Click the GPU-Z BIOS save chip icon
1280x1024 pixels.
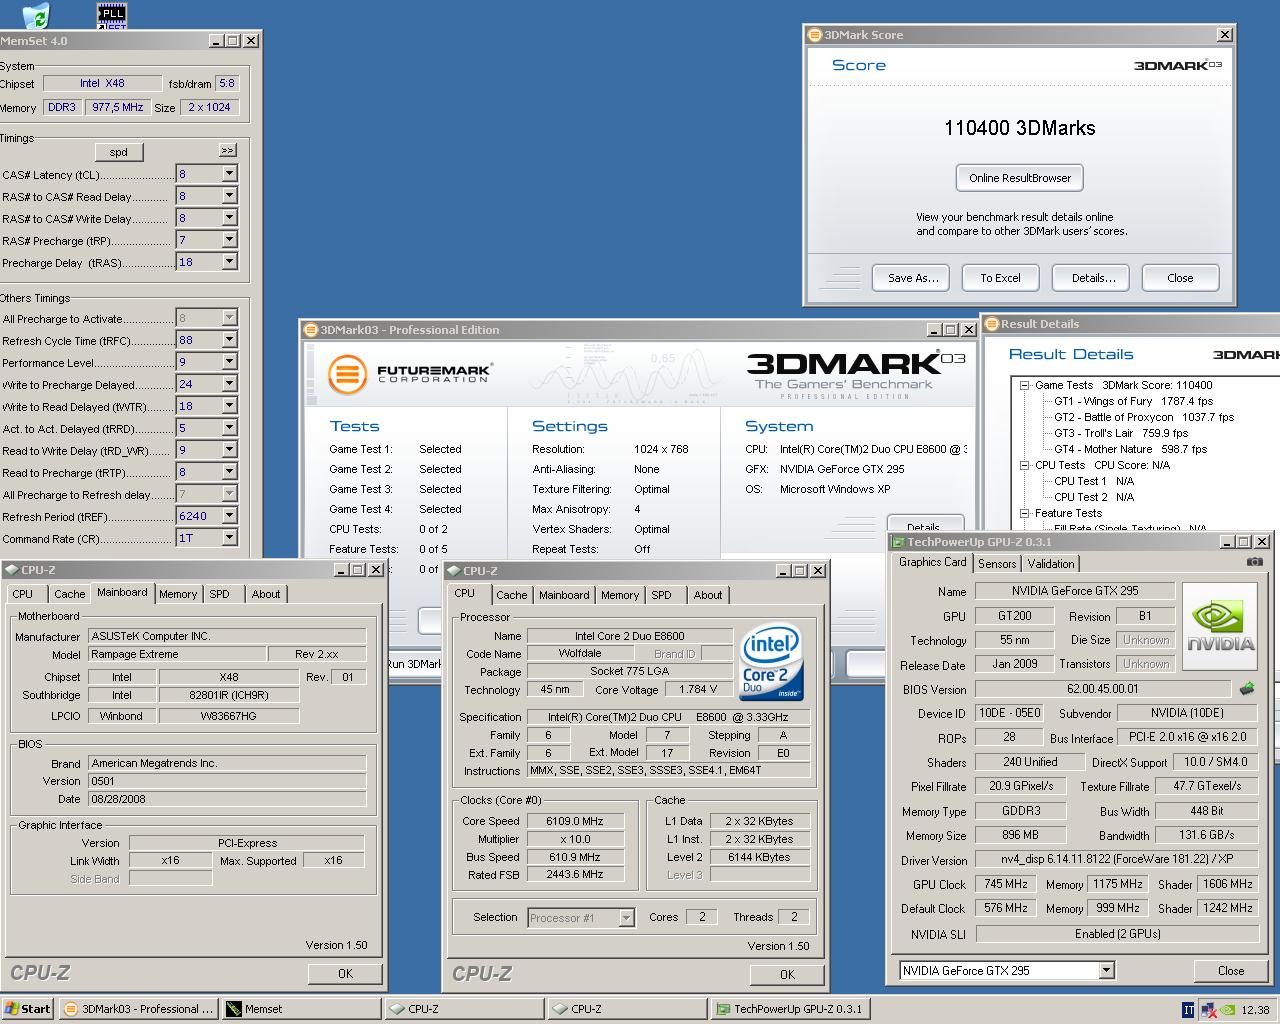pyautogui.click(x=1247, y=688)
